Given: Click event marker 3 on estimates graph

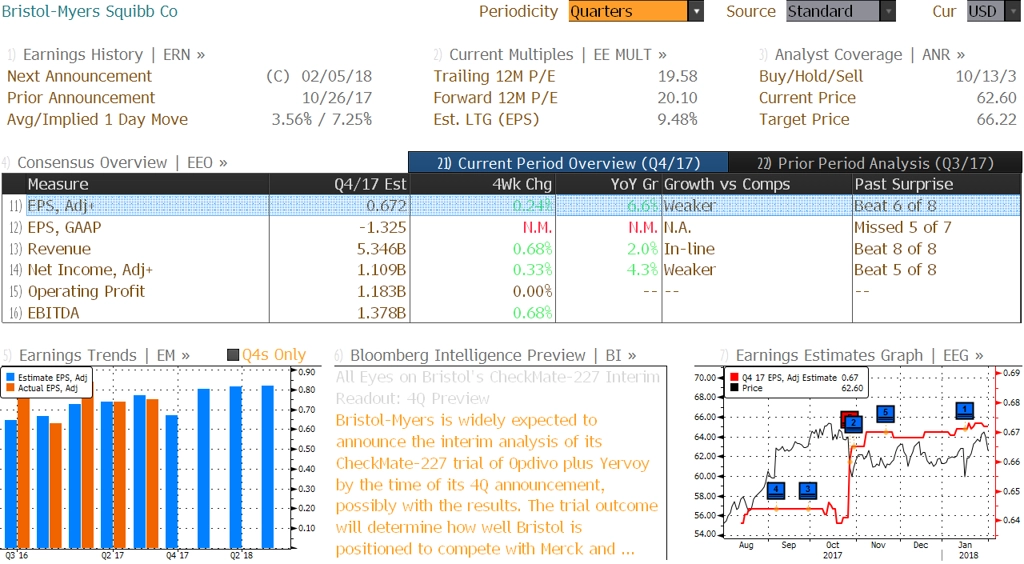Looking at the screenshot, I should (x=808, y=490).
